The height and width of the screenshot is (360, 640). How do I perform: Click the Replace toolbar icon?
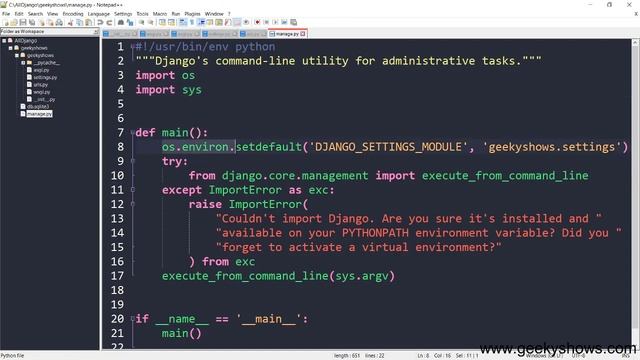[130, 22]
